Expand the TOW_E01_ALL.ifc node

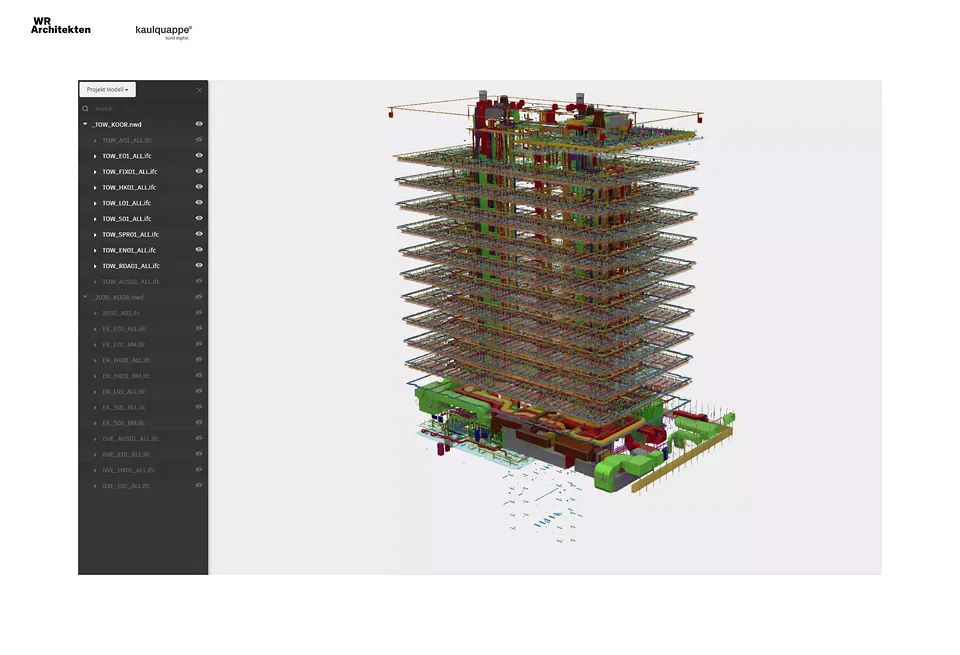(95, 156)
